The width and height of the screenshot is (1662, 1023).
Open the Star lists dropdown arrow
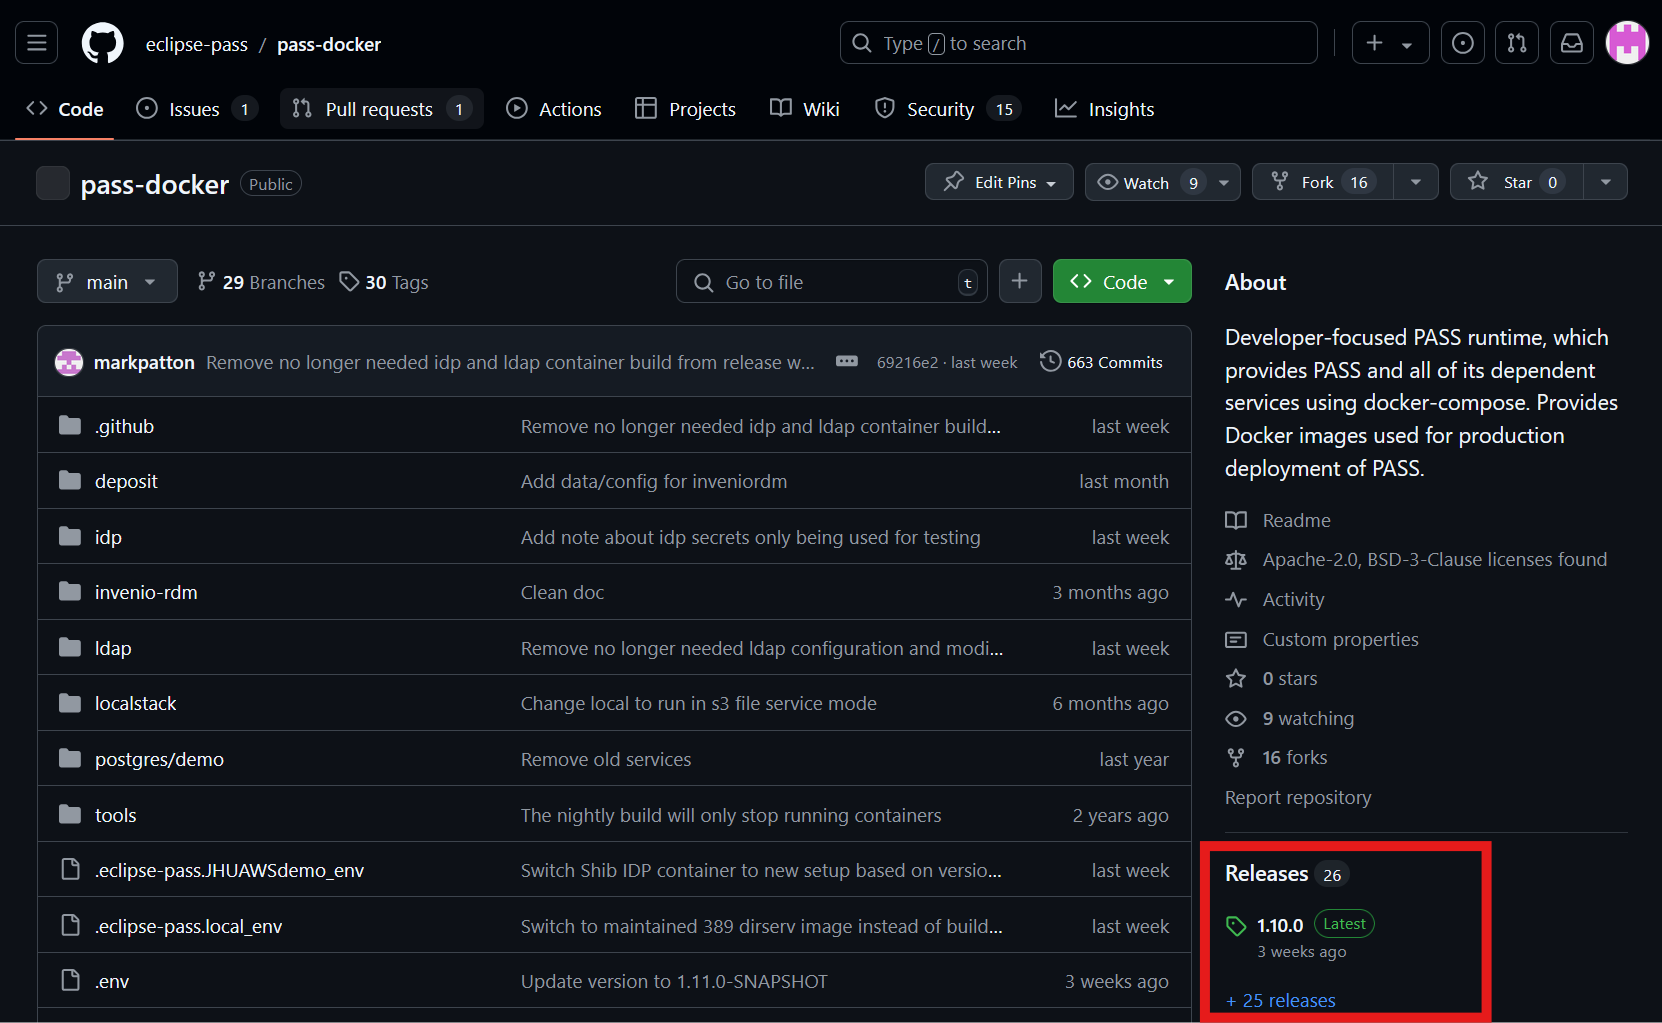click(1606, 182)
